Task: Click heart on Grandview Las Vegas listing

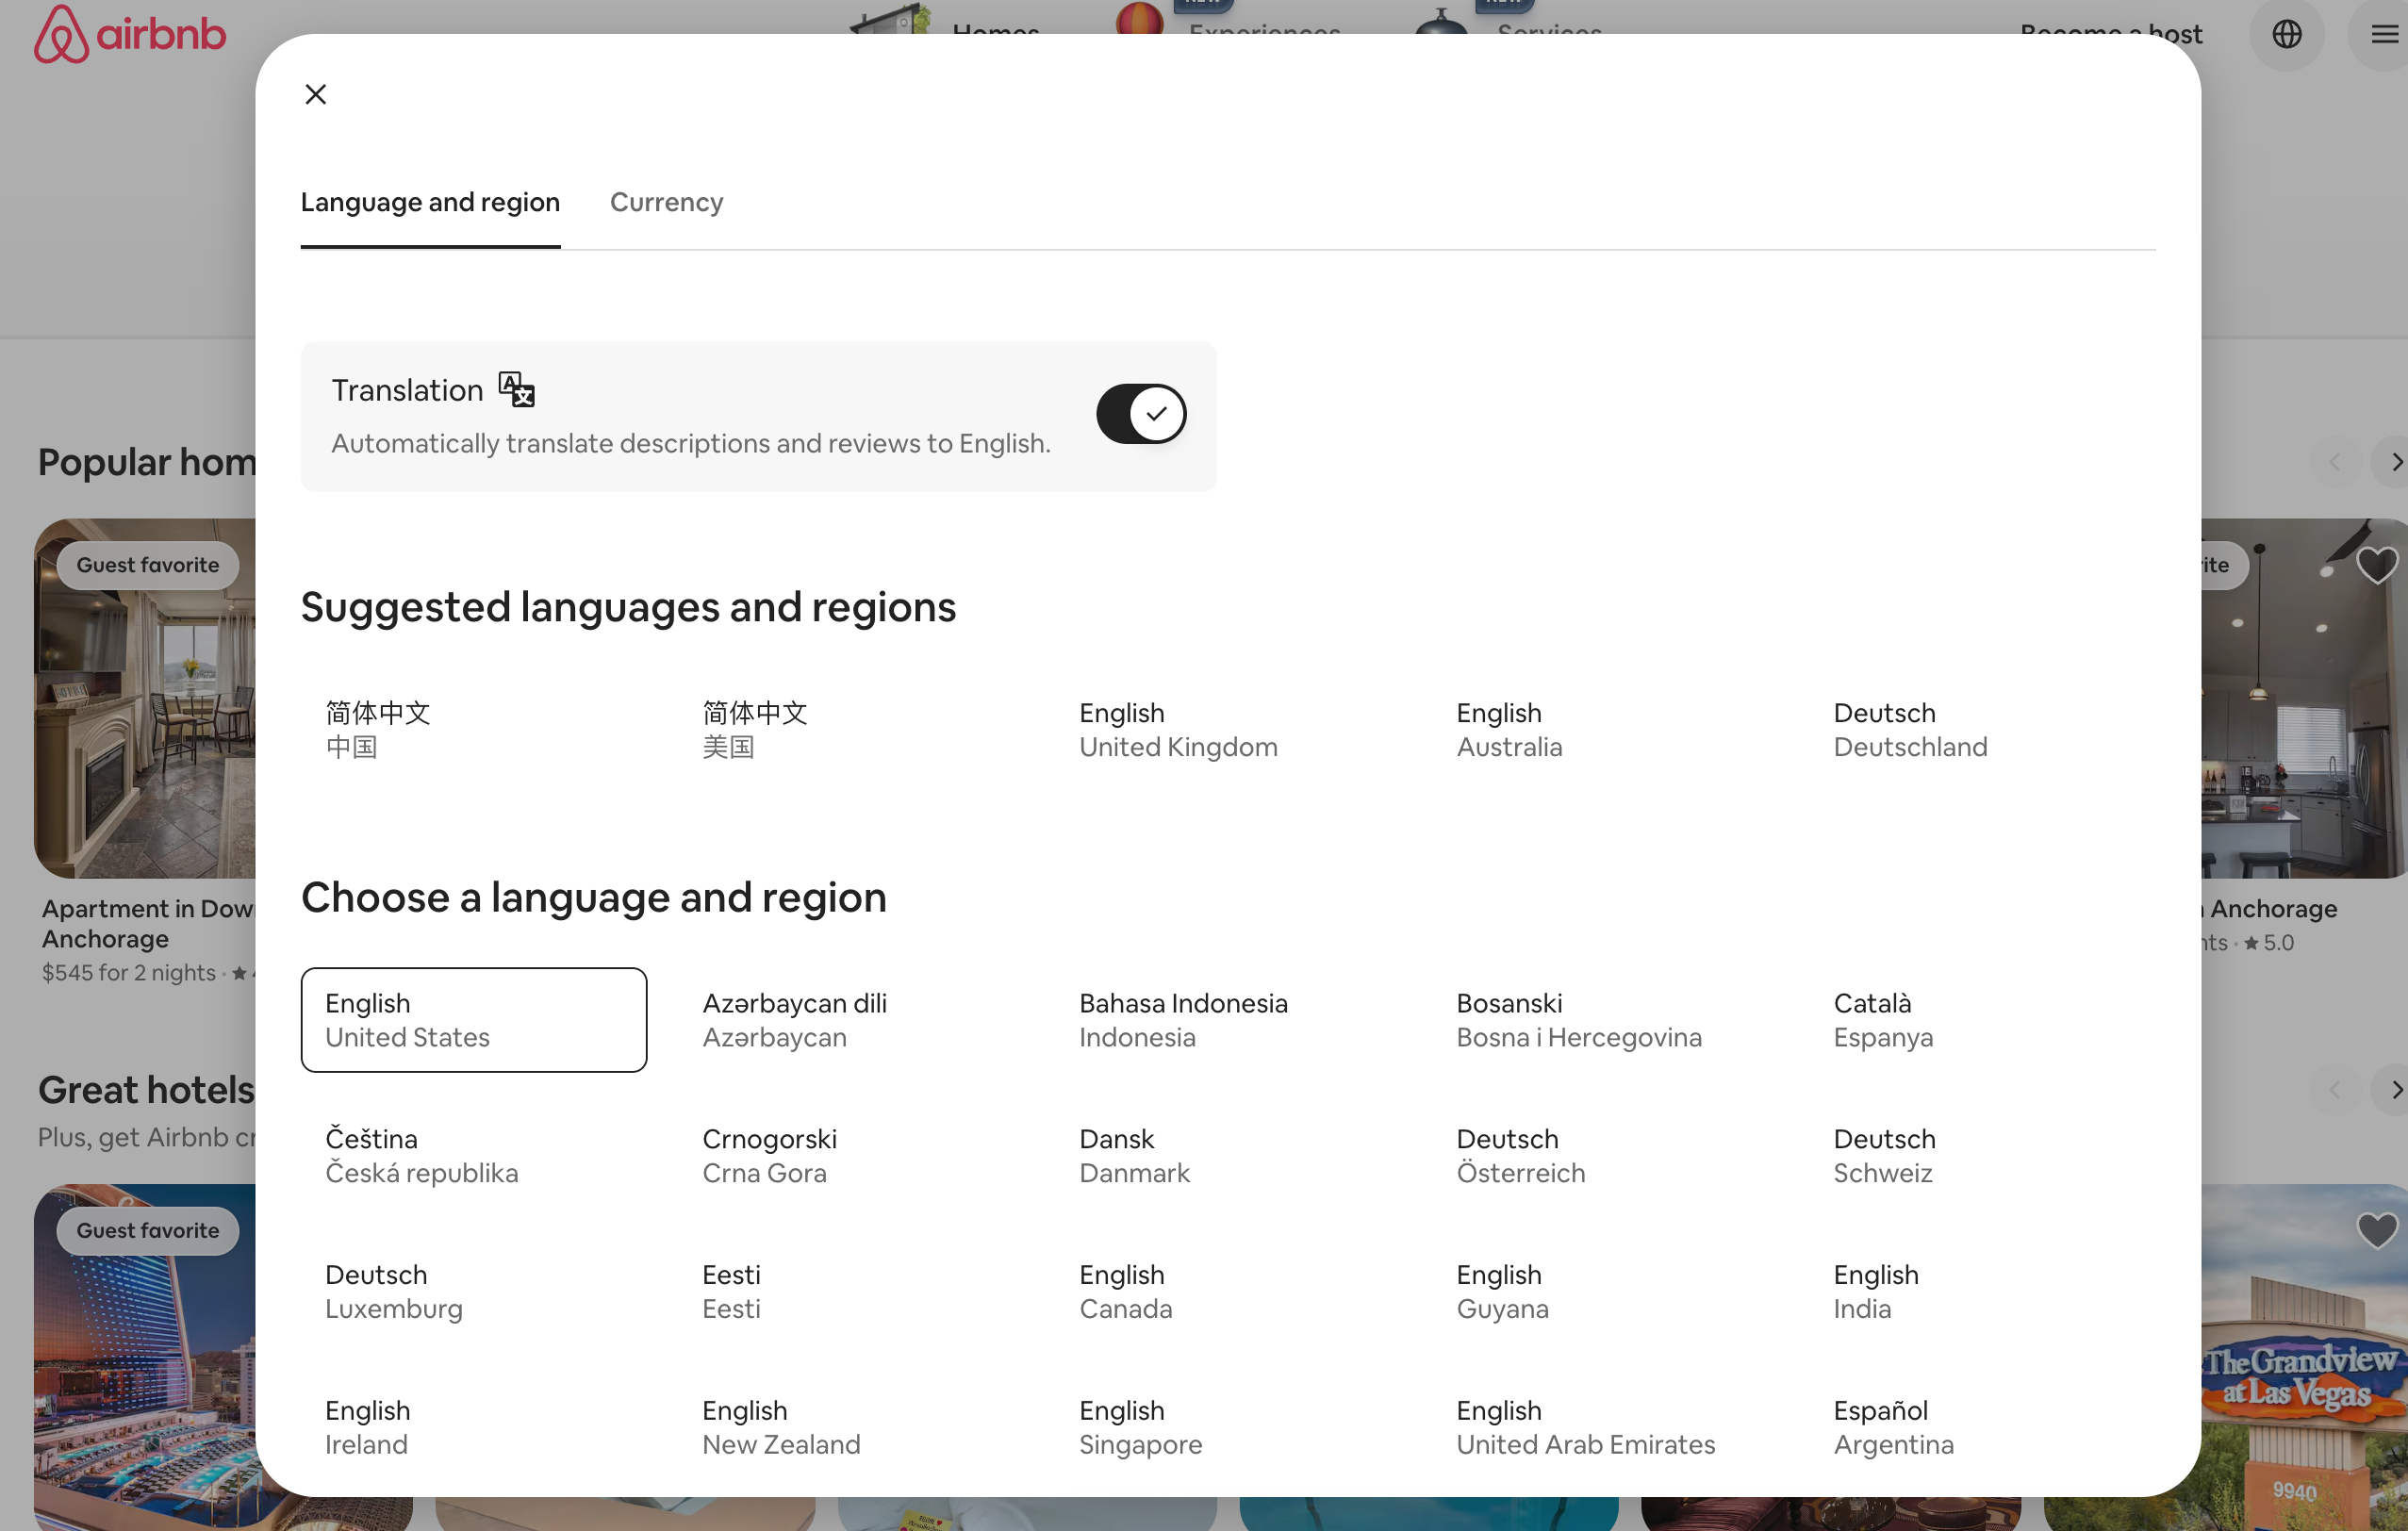Action: pyautogui.click(x=2377, y=1230)
